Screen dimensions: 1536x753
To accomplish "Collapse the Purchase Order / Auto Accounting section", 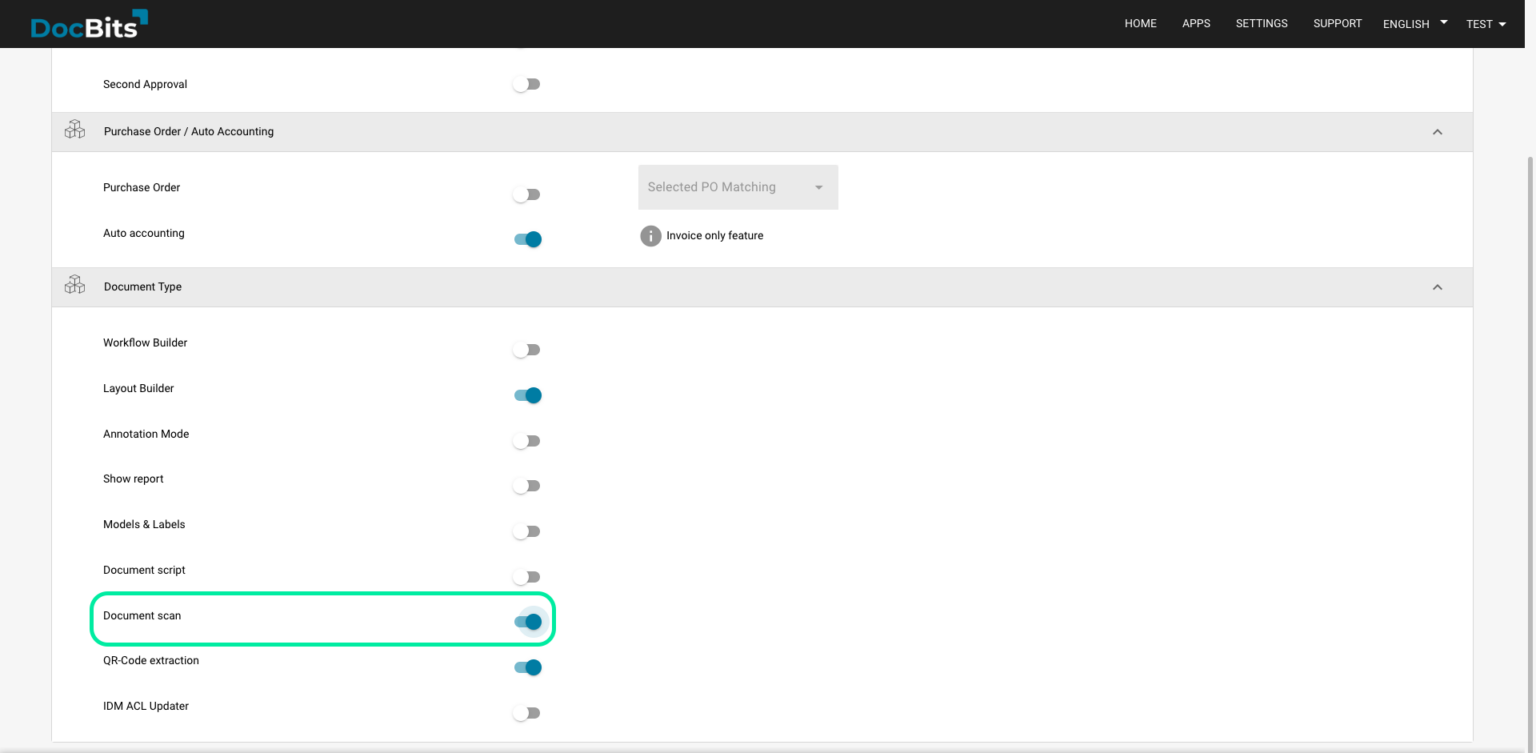I will click(1437, 131).
